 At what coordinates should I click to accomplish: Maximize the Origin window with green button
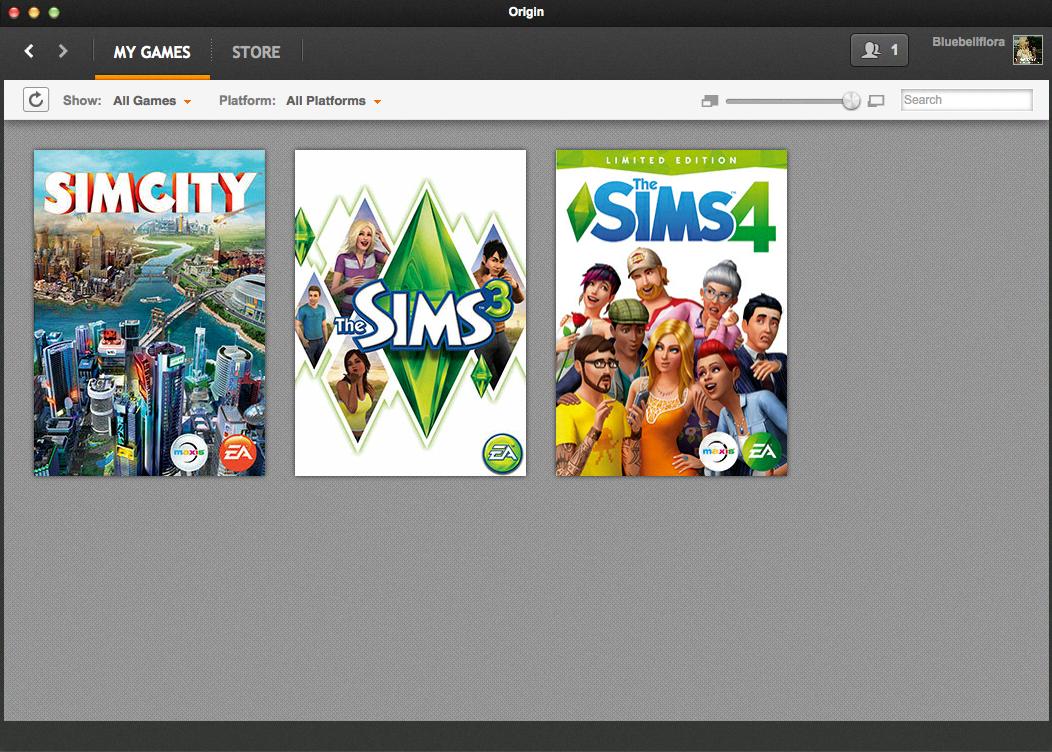coord(54,12)
